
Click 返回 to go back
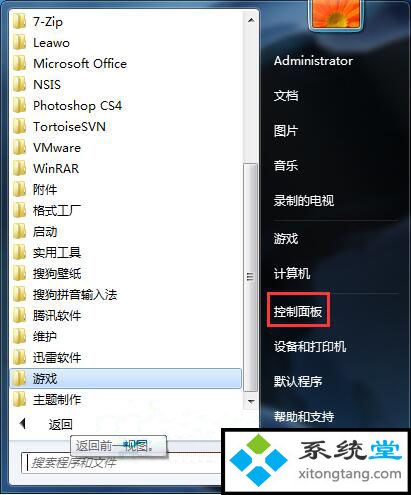point(60,424)
